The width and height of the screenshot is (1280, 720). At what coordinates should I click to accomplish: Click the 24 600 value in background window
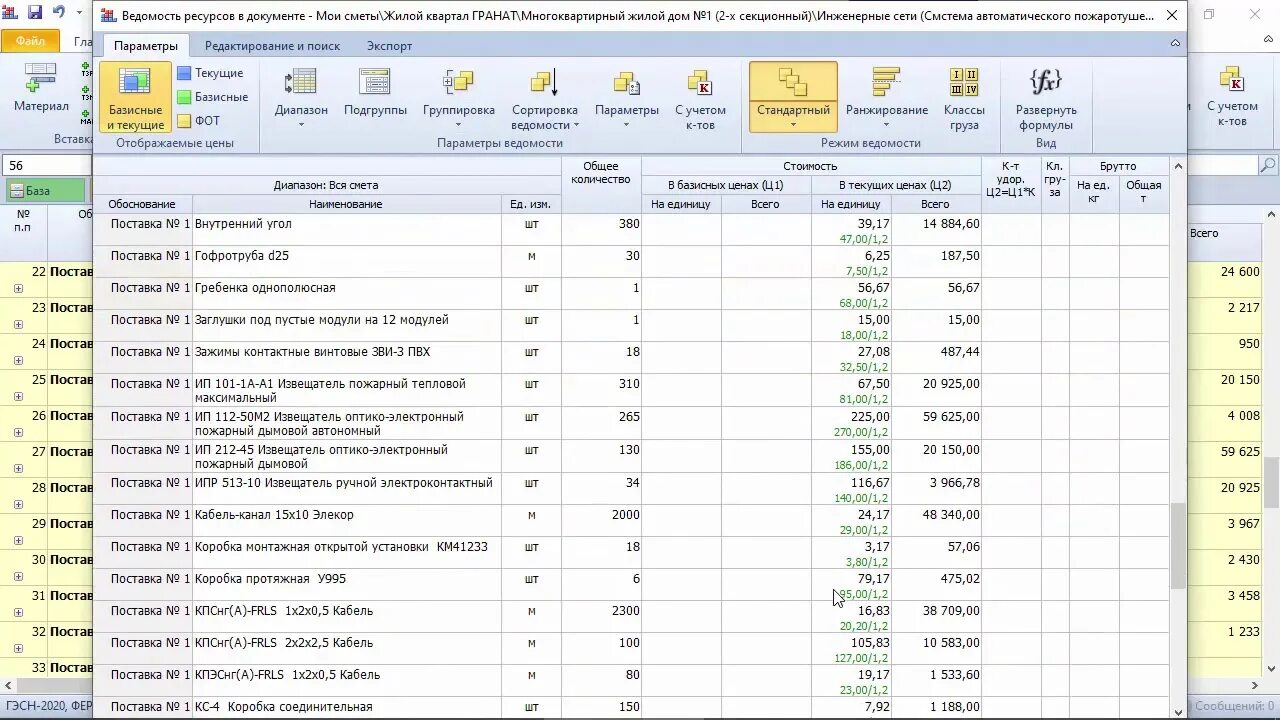point(1240,272)
